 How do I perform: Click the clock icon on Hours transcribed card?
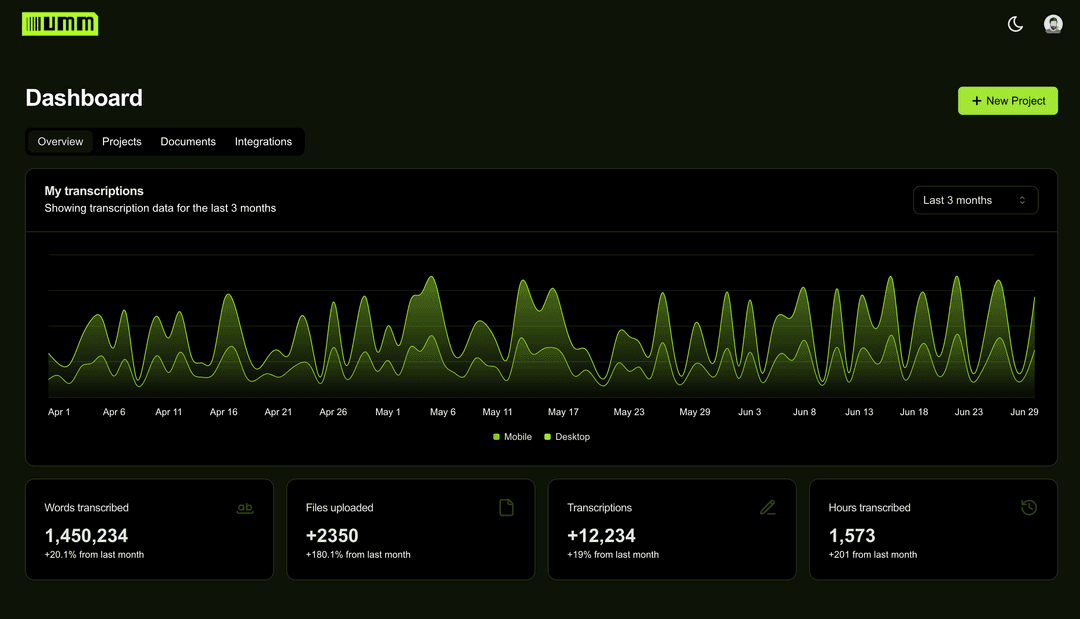coord(1029,508)
